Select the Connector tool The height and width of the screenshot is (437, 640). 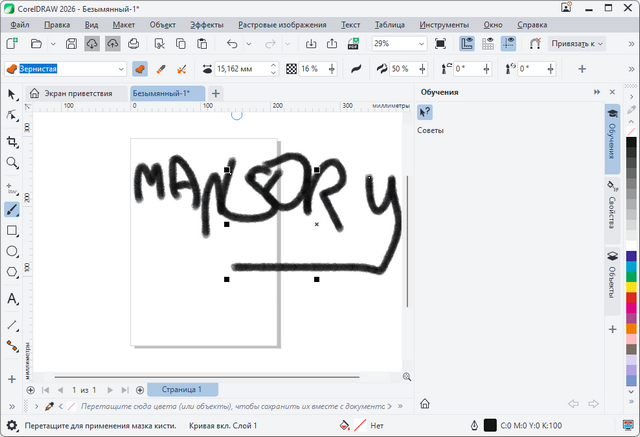point(12,346)
